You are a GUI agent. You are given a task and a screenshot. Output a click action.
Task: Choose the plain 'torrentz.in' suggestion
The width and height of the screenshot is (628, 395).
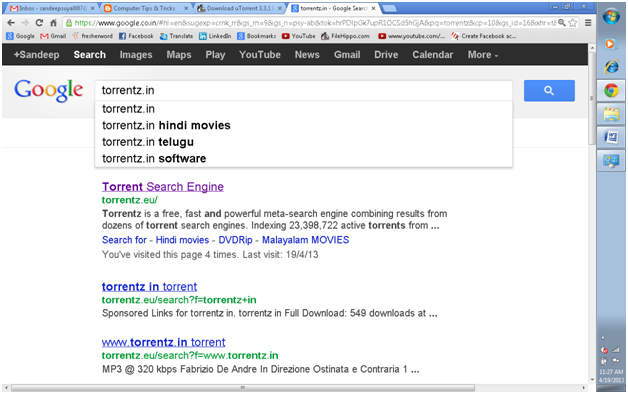click(x=304, y=109)
